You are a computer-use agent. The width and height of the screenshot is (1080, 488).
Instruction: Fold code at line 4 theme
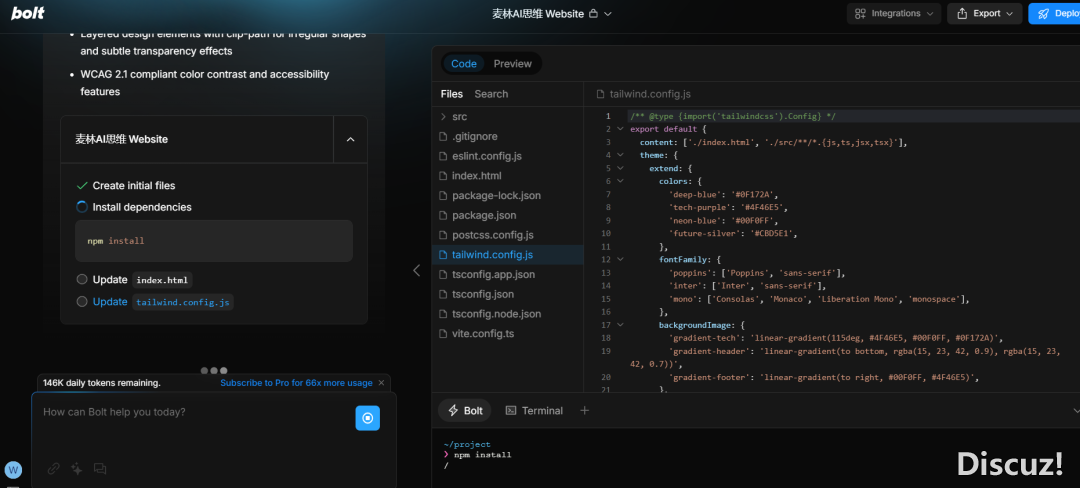tap(620, 156)
